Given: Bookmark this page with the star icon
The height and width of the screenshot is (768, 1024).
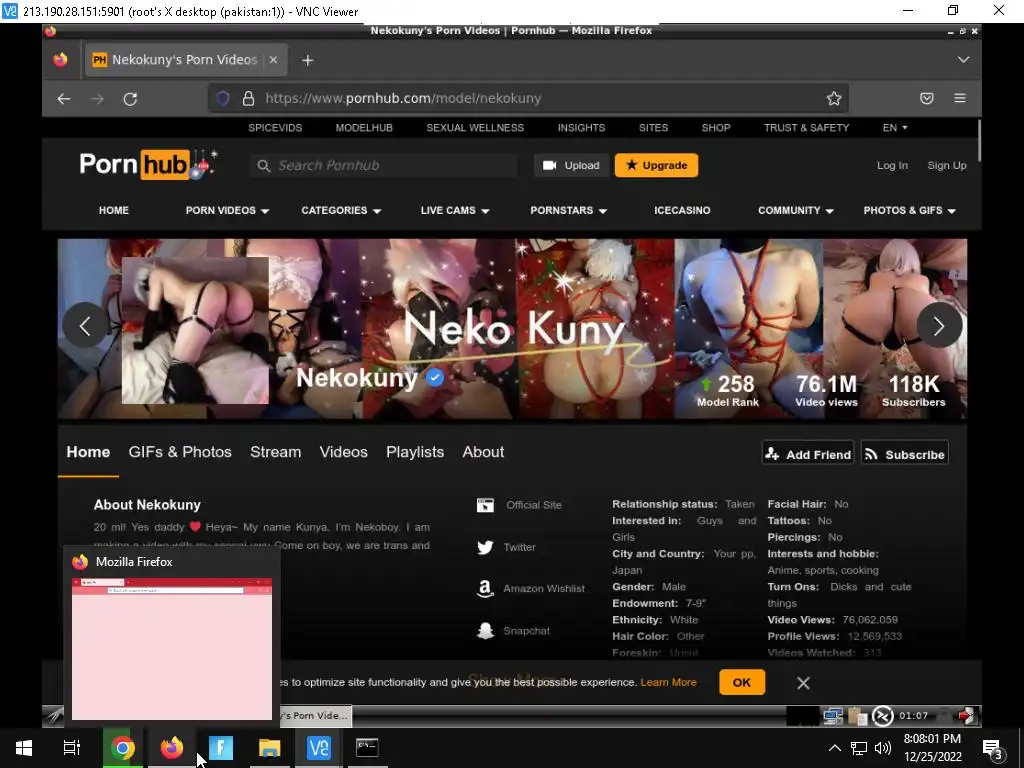Looking at the screenshot, I should click(833, 99).
